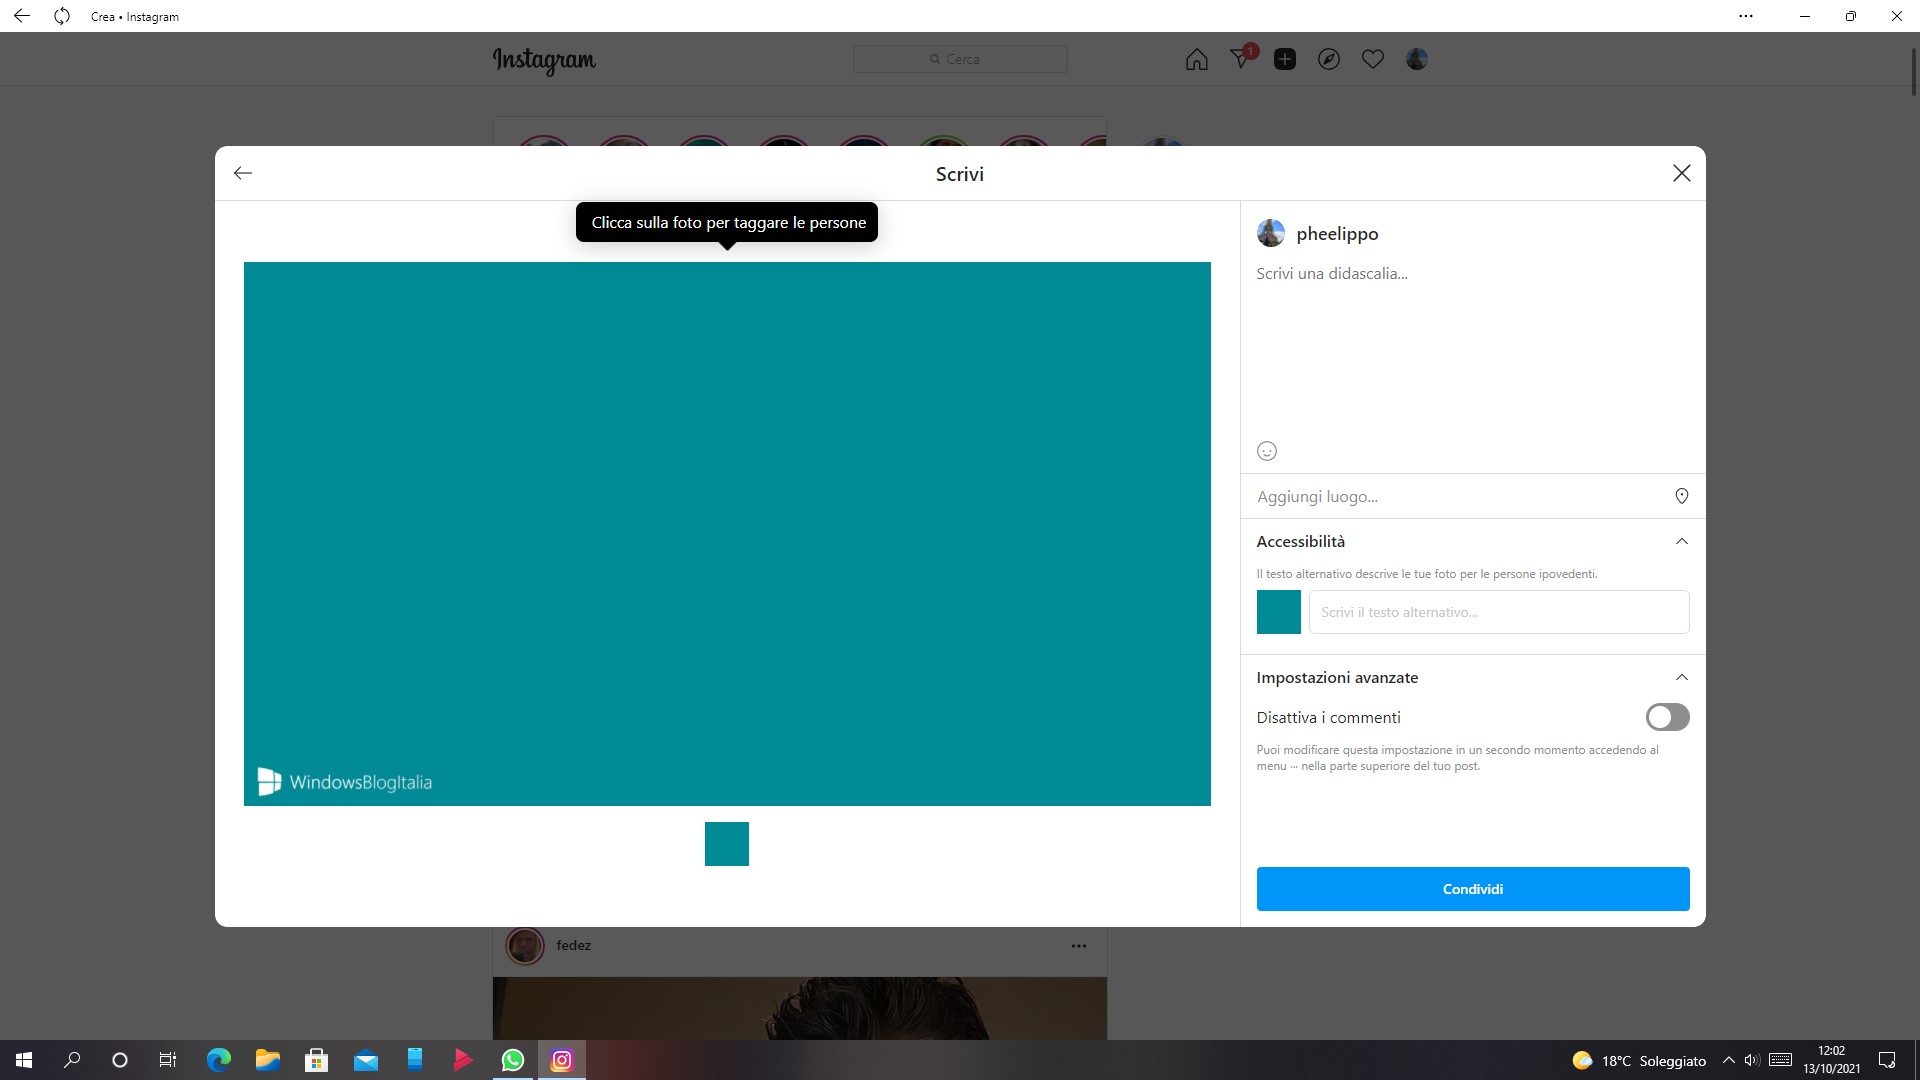Open the fedez post options menu

(1079, 945)
